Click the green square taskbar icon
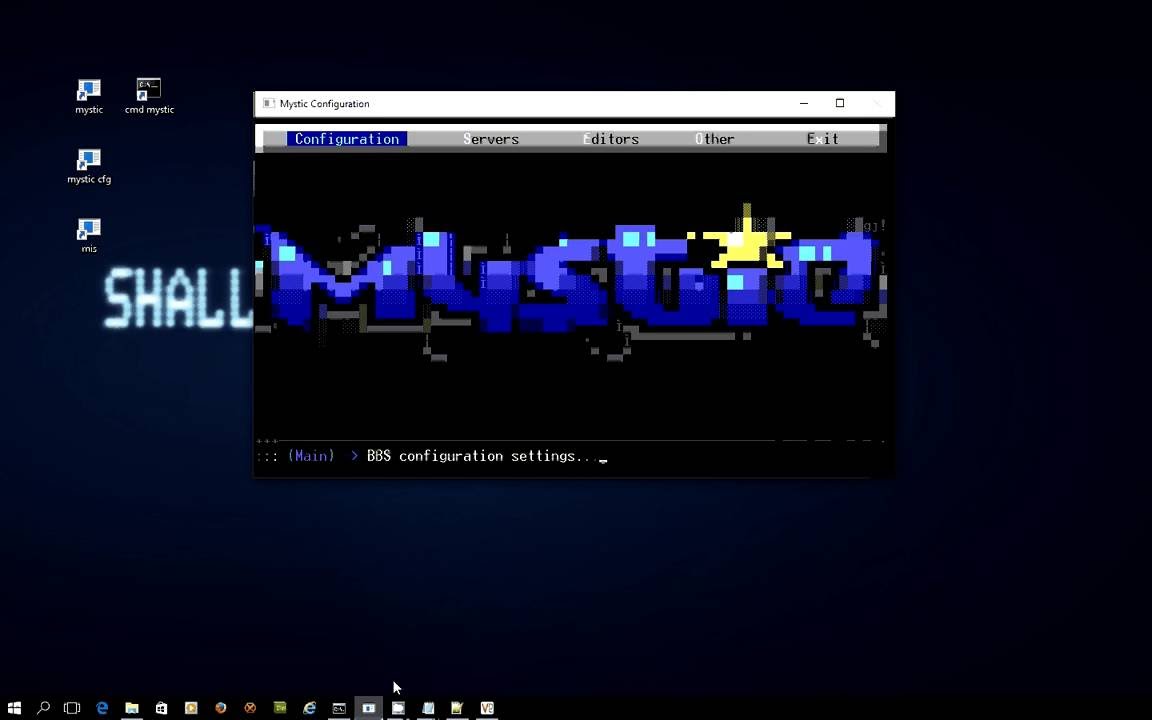 click(280, 708)
